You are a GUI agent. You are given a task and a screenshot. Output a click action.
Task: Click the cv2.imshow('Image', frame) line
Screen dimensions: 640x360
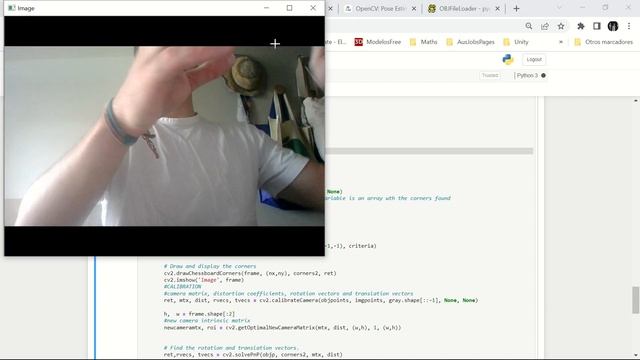pyautogui.click(x=204, y=280)
